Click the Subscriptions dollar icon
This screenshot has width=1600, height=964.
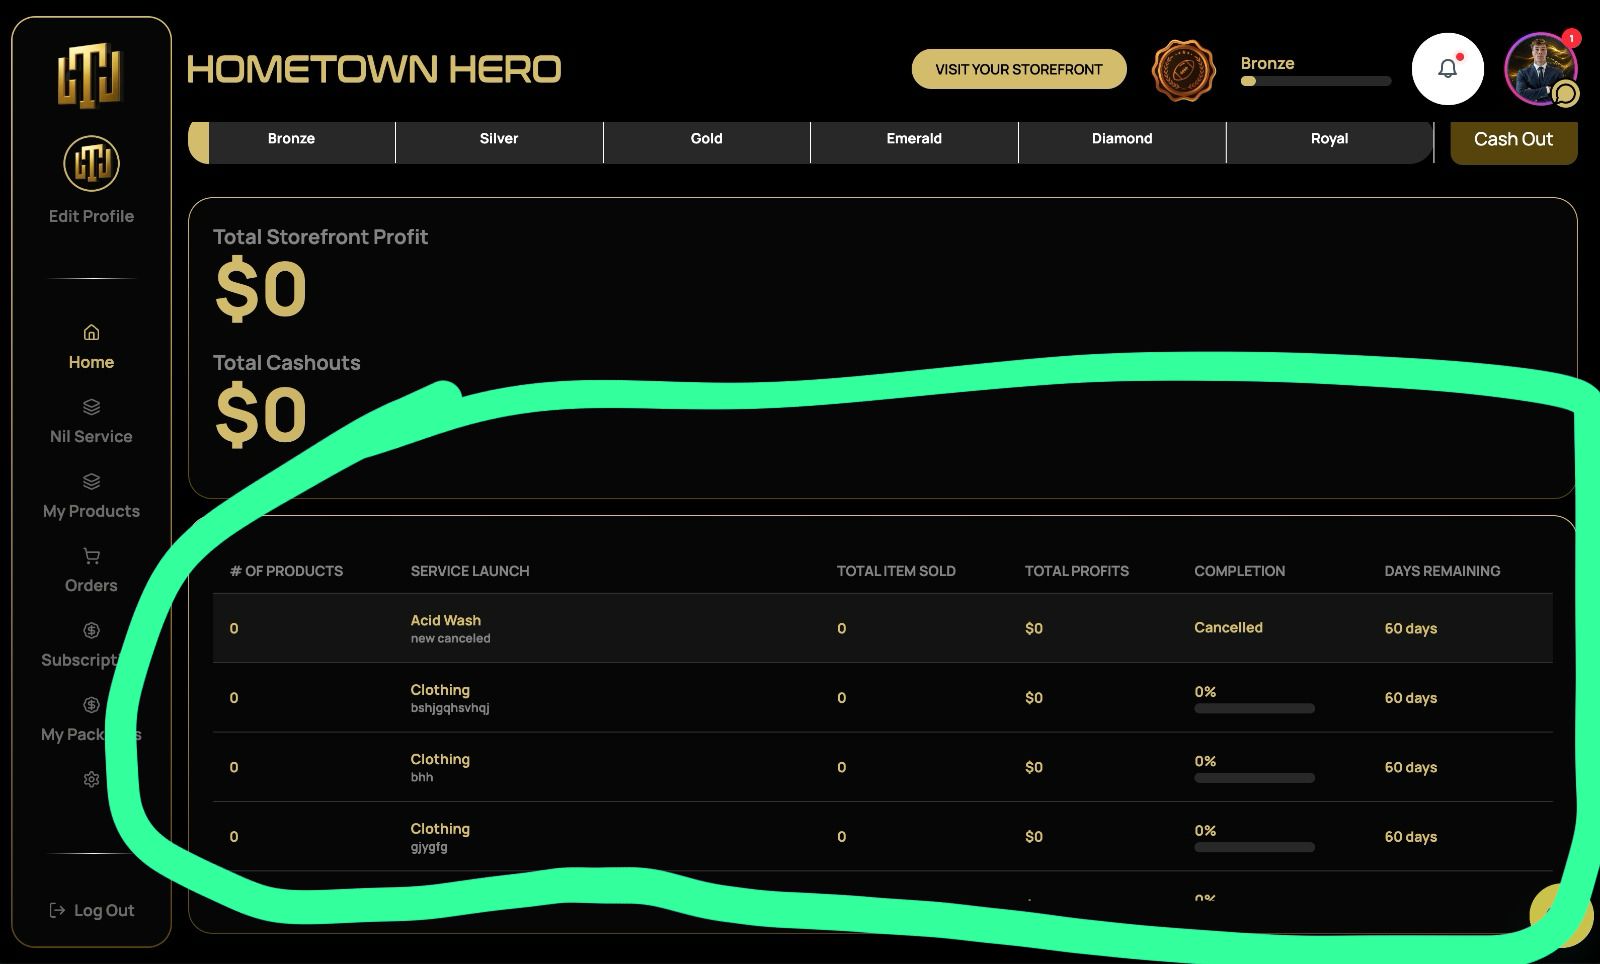[91, 630]
